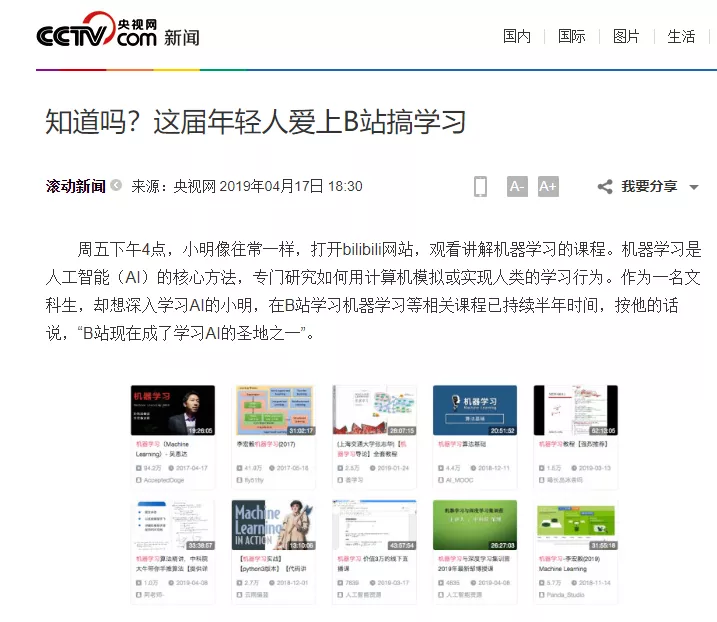This screenshot has height=622, width=717.
Task: Click the date 2019年04月17日 18:30
Action: 291,186
